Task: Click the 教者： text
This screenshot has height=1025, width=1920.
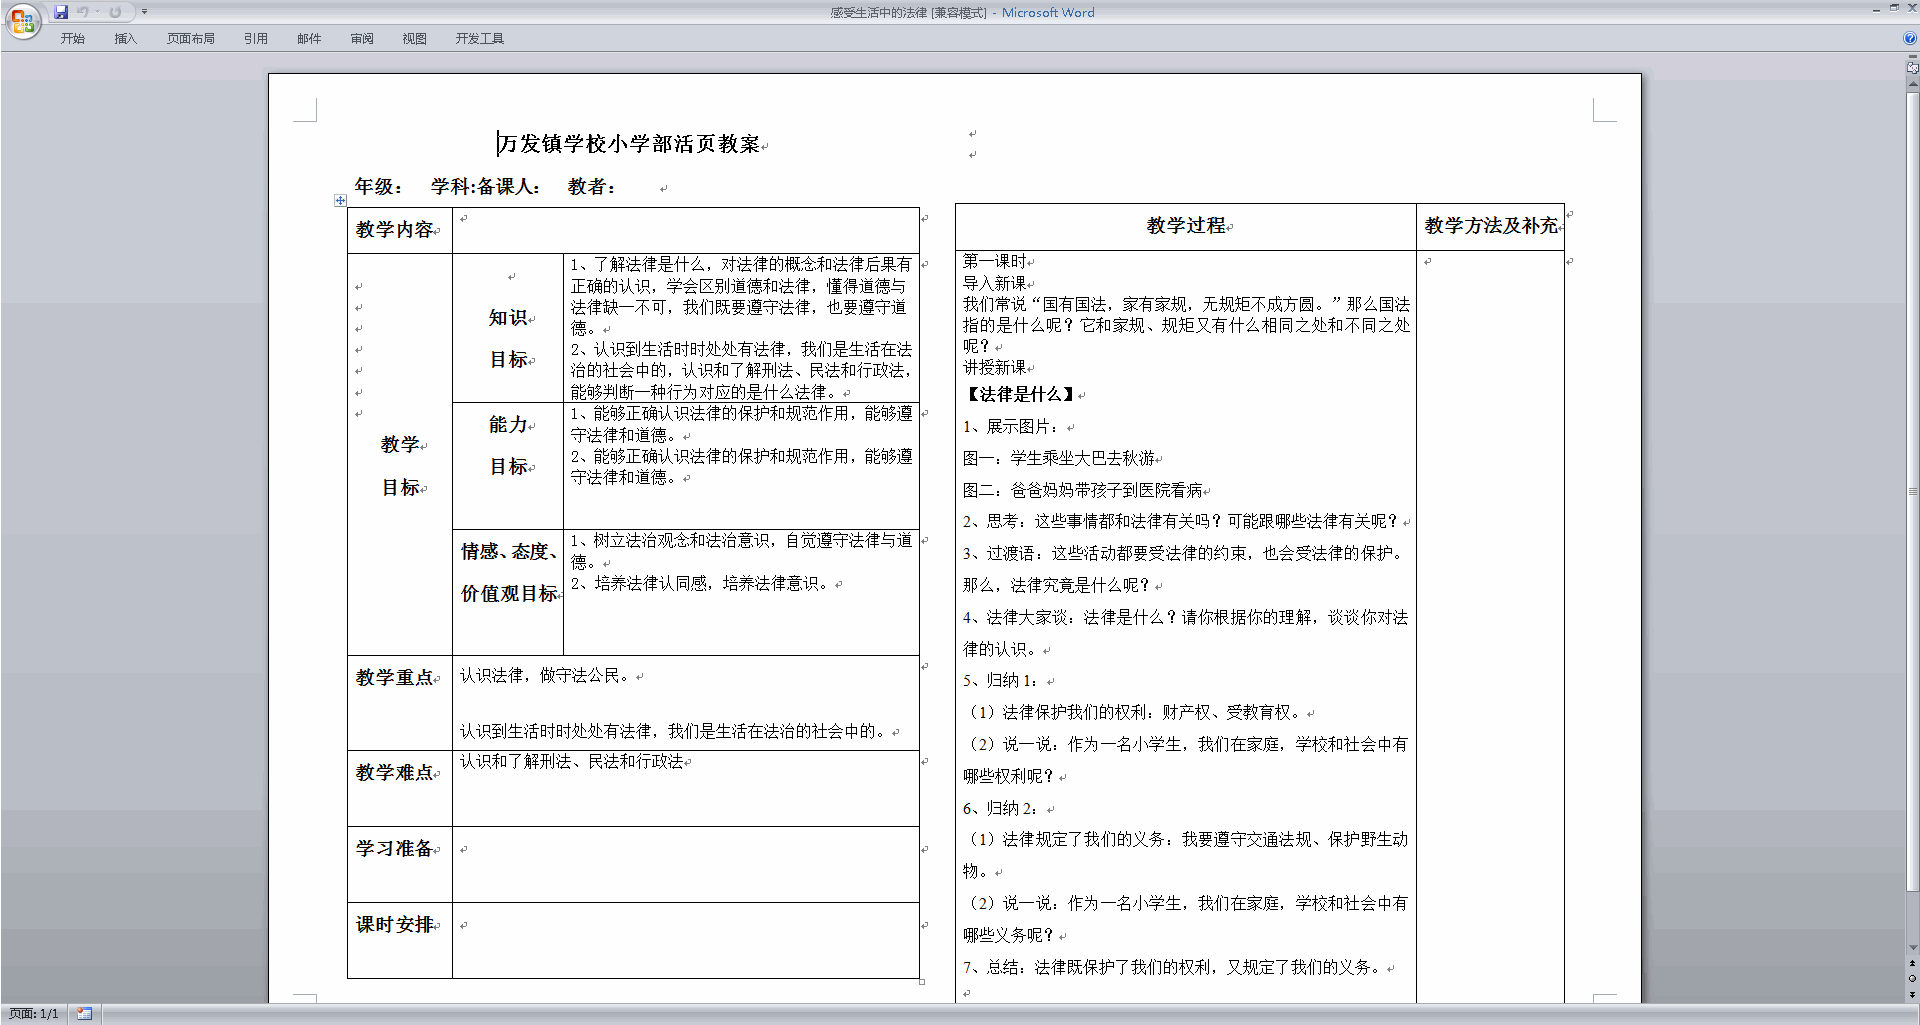Action: [592, 187]
